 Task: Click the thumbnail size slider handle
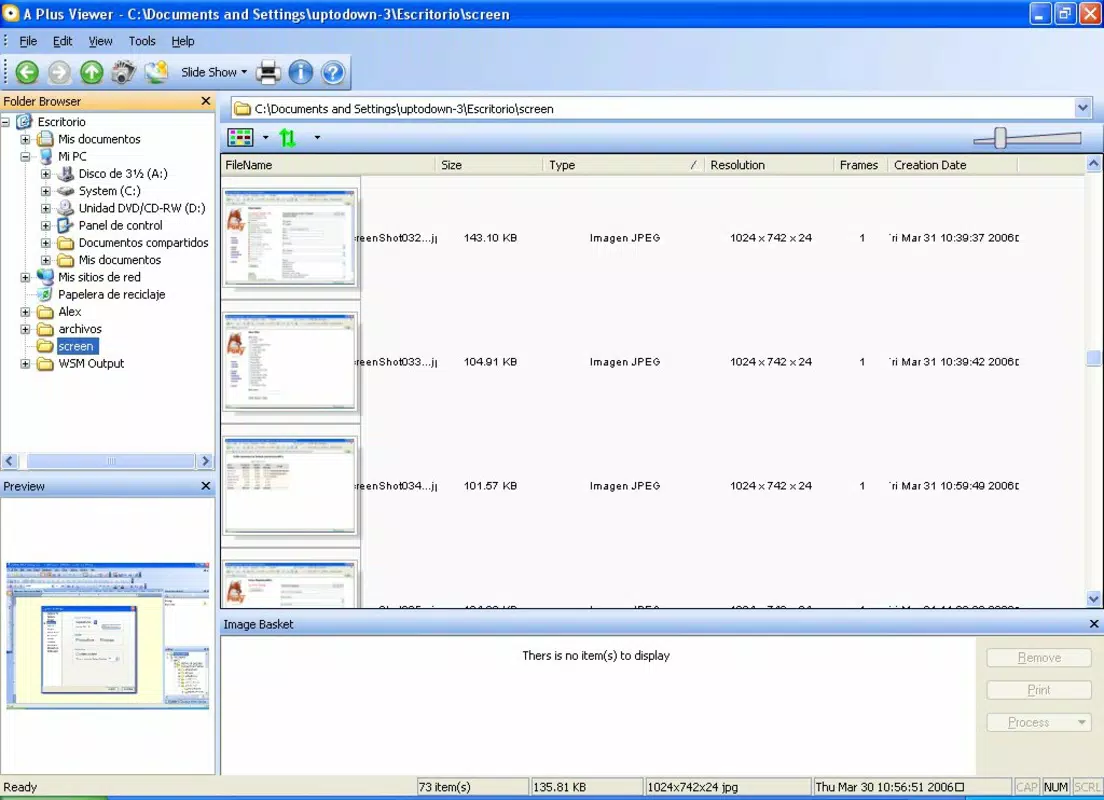(1000, 138)
